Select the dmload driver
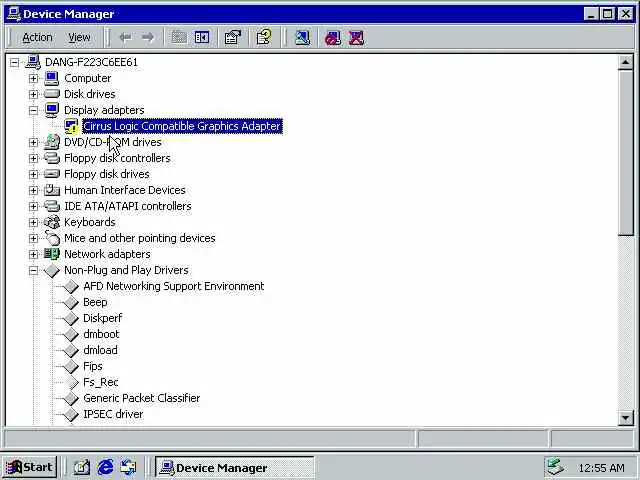Viewport: 640px width, 480px height. click(x=100, y=350)
